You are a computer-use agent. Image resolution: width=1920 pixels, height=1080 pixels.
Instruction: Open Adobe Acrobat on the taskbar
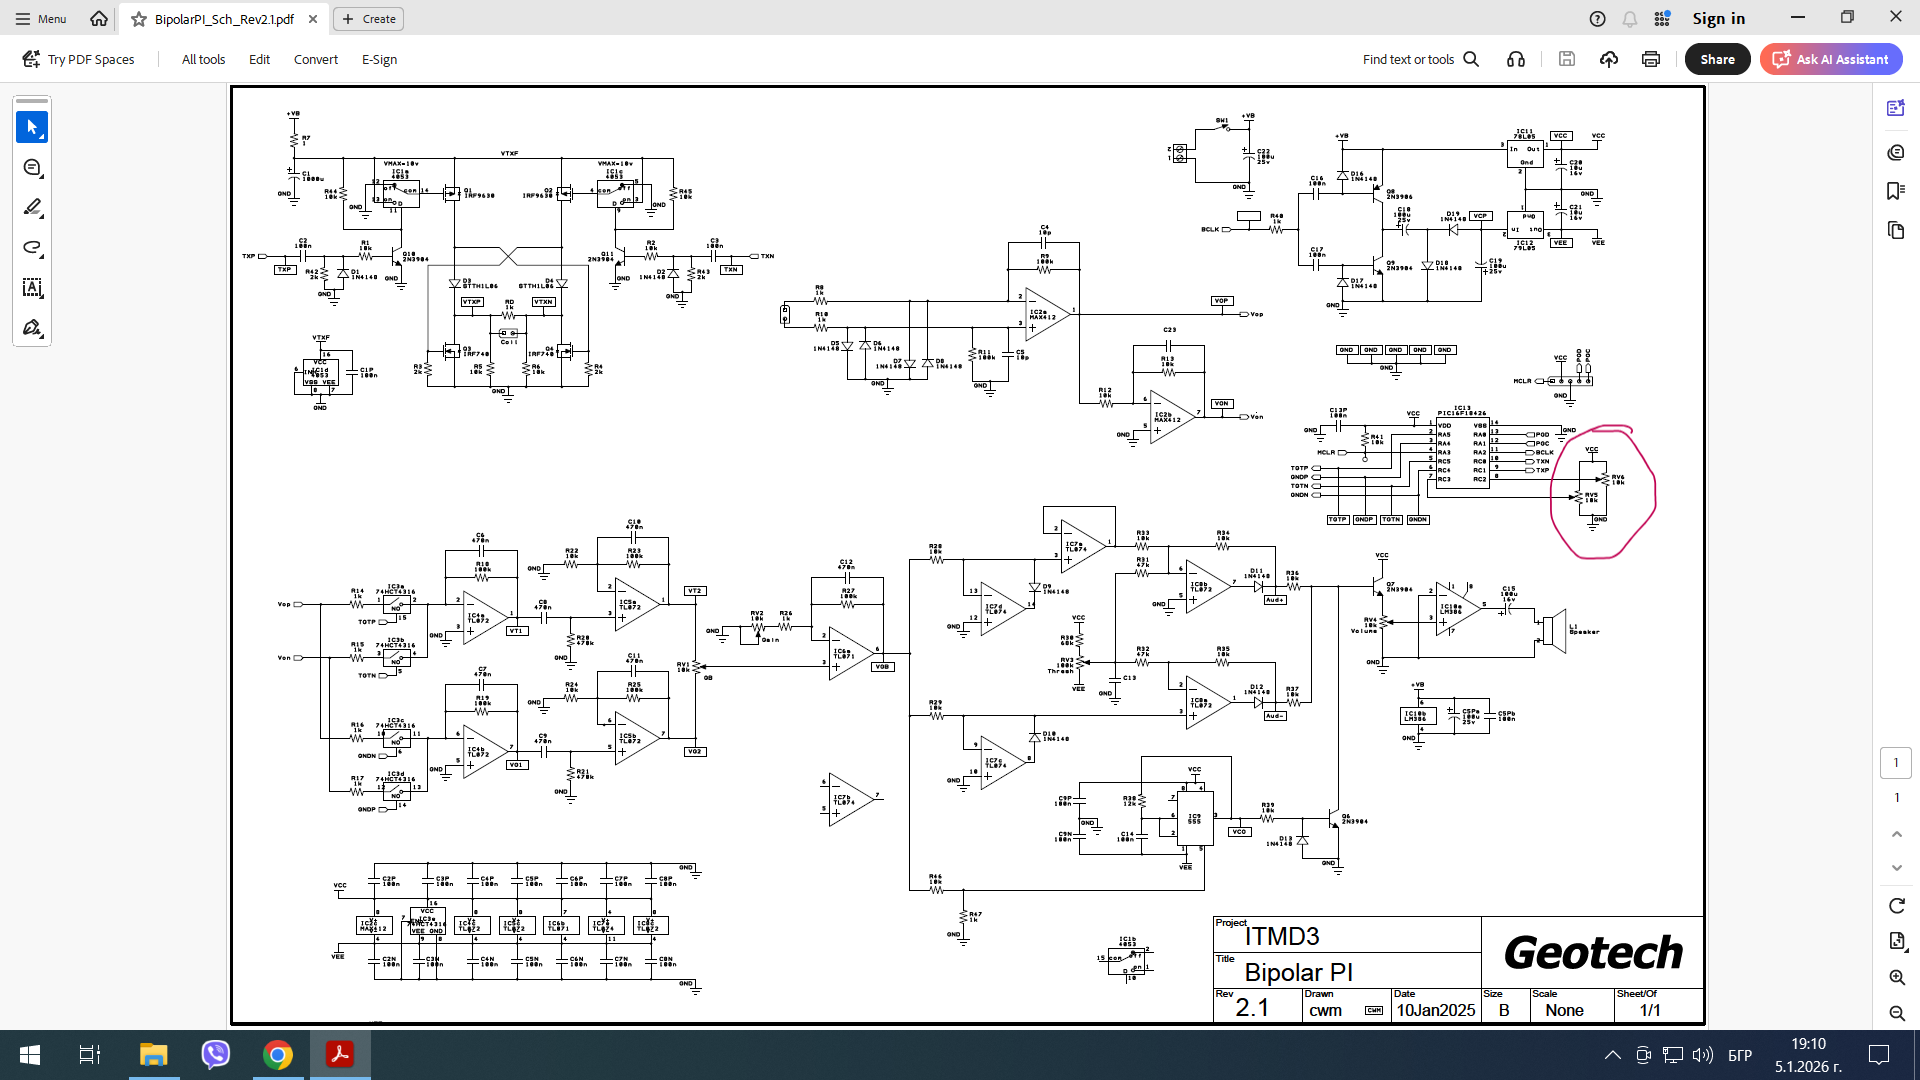point(340,1055)
